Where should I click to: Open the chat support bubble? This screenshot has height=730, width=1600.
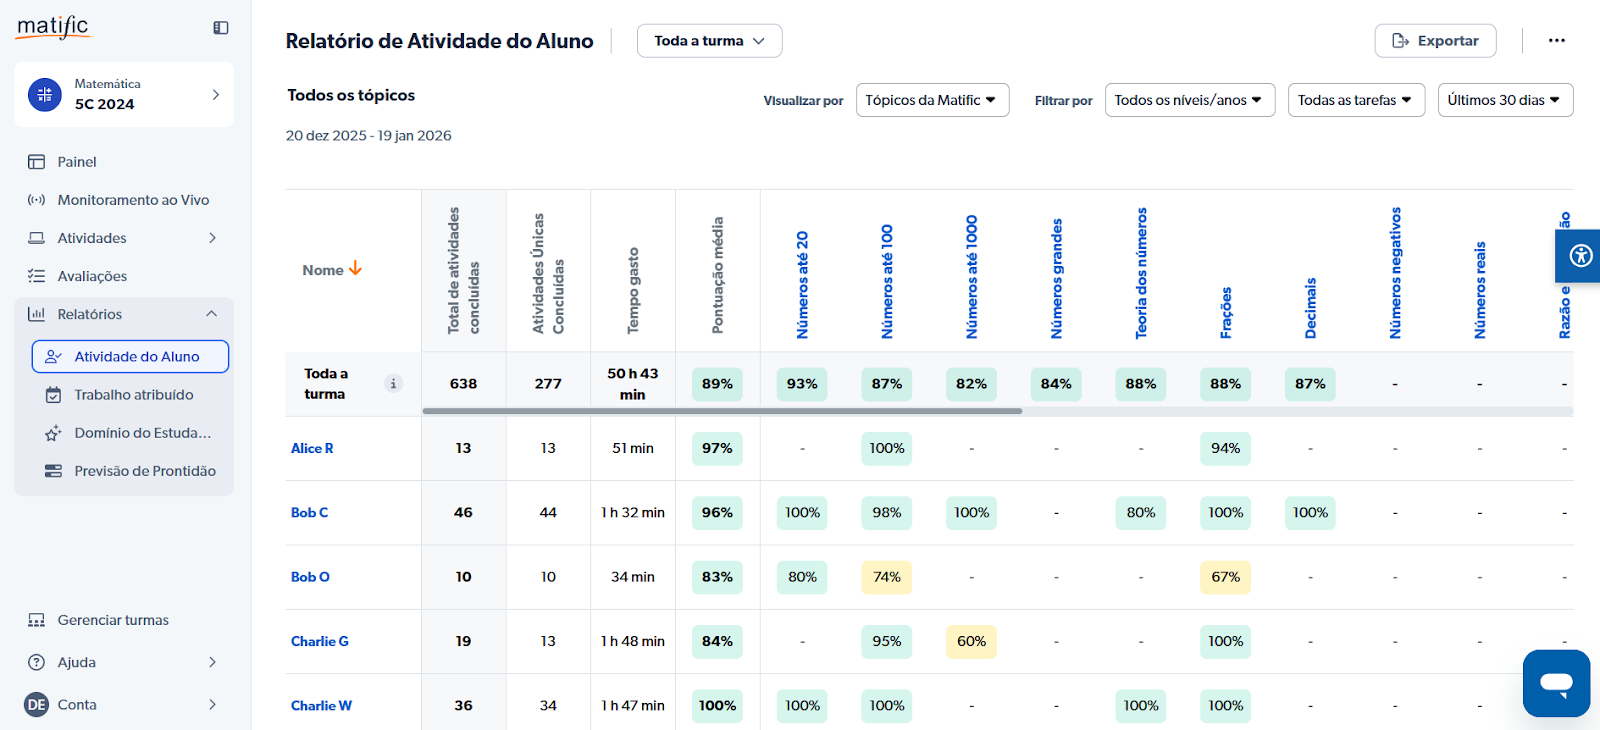(x=1556, y=683)
